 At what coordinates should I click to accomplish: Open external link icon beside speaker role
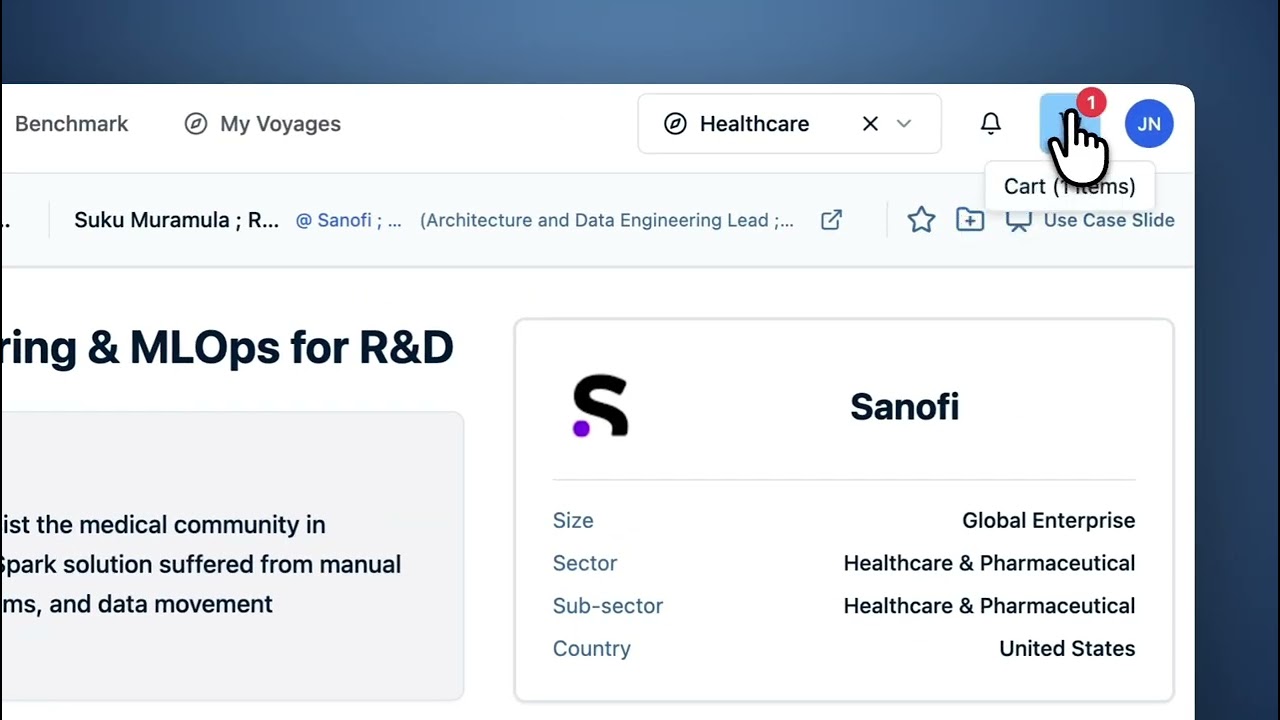[831, 220]
